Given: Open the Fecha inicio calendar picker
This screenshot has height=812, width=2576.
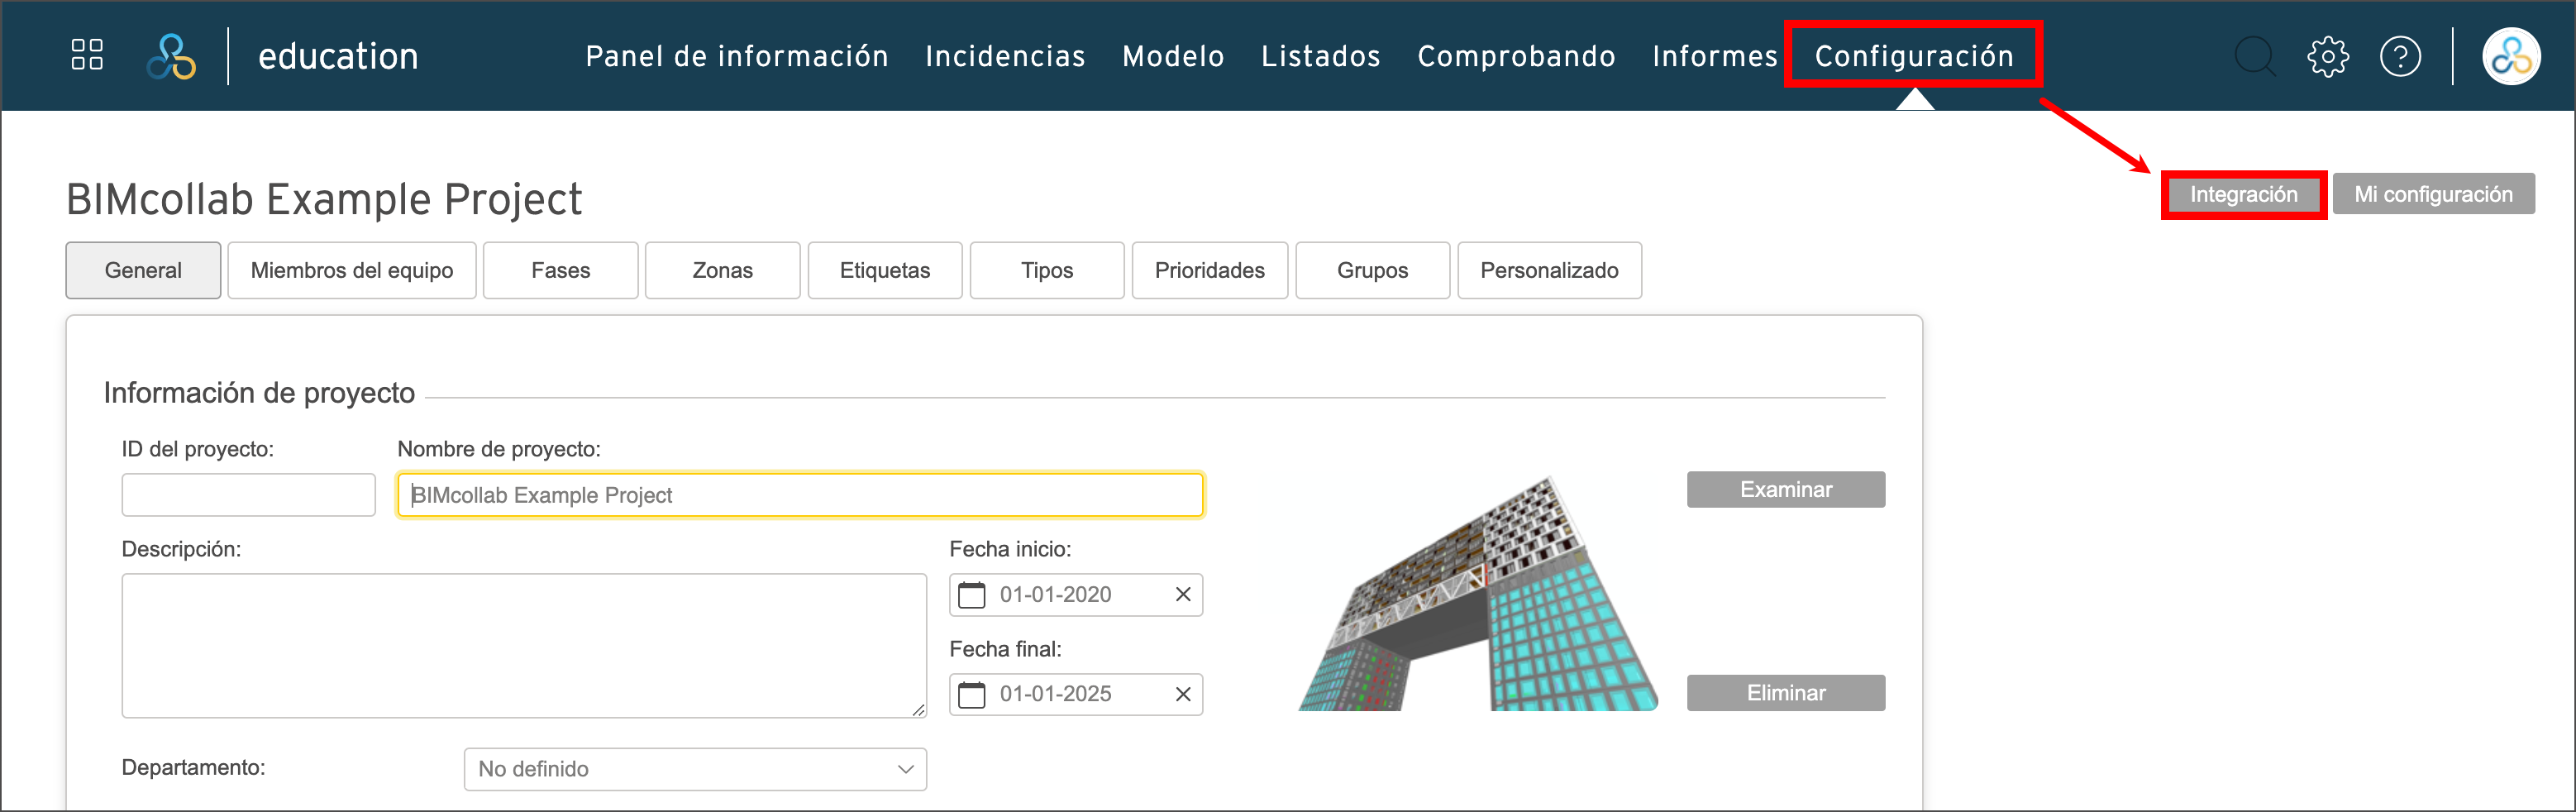Looking at the screenshot, I should click(971, 595).
